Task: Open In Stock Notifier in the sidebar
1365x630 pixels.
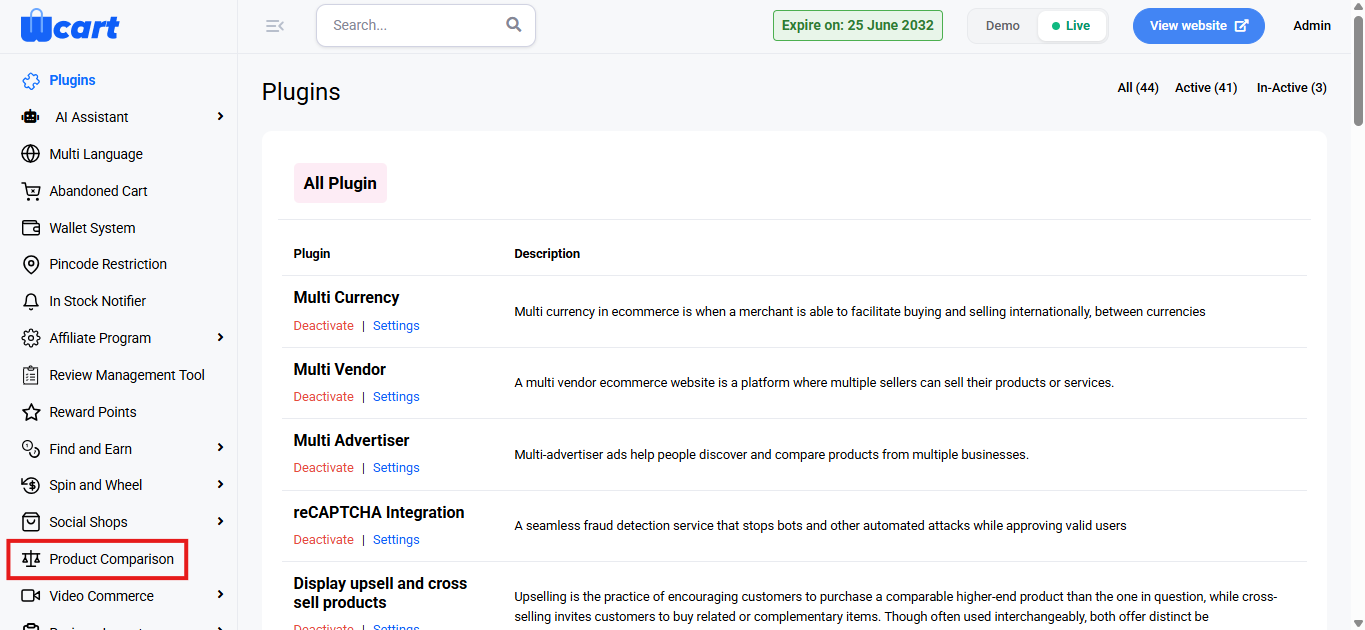Action: tap(98, 301)
